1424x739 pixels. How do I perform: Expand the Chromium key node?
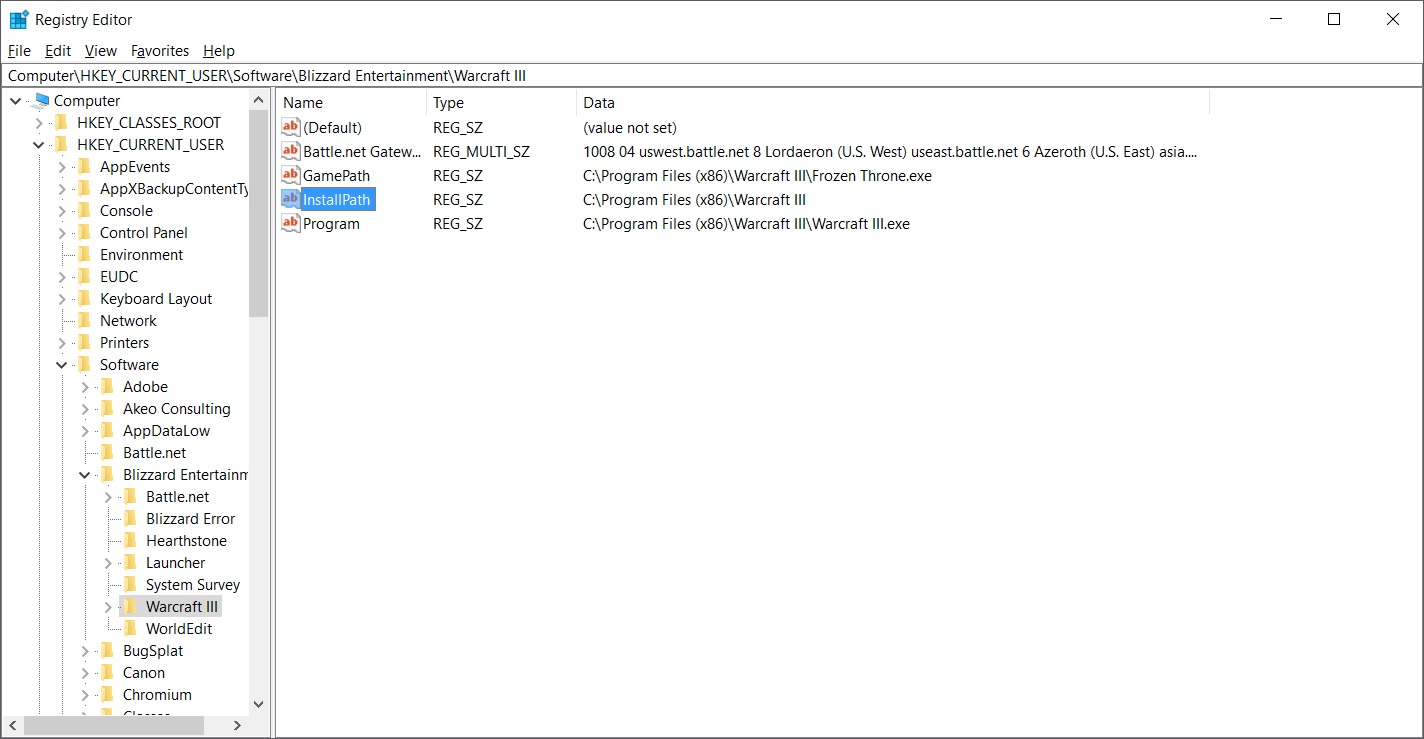coord(85,694)
